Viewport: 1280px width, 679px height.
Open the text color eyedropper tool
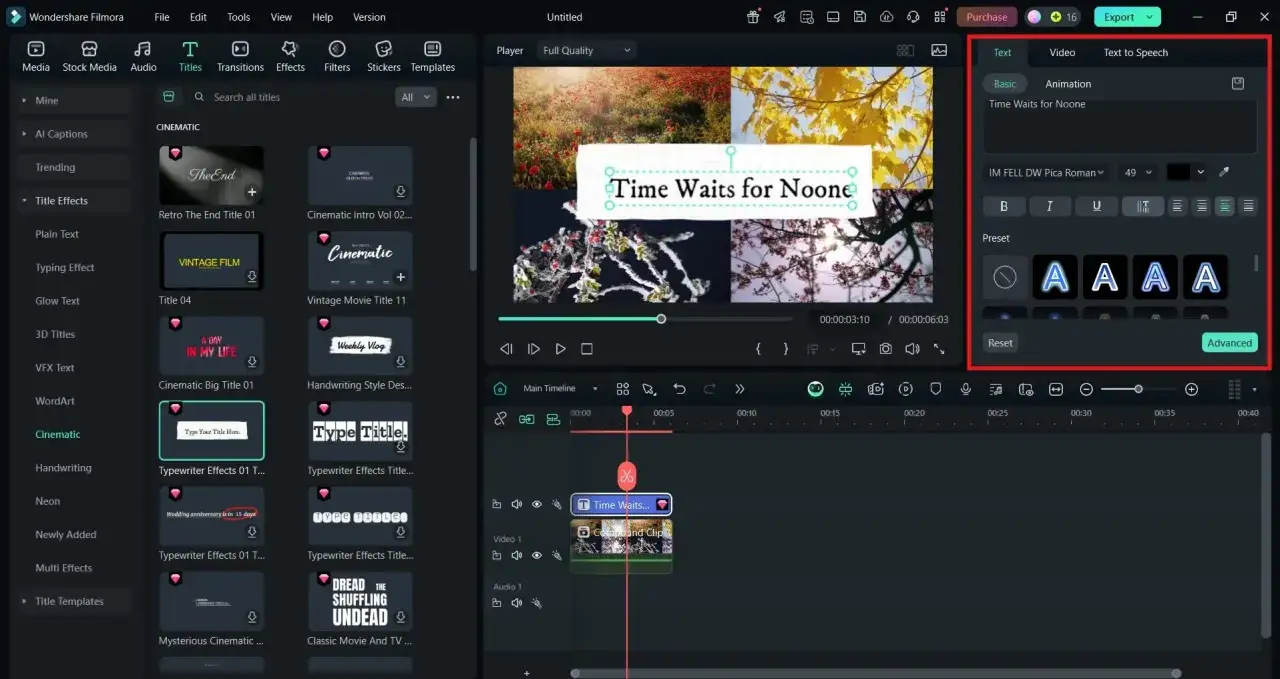[1223, 172]
